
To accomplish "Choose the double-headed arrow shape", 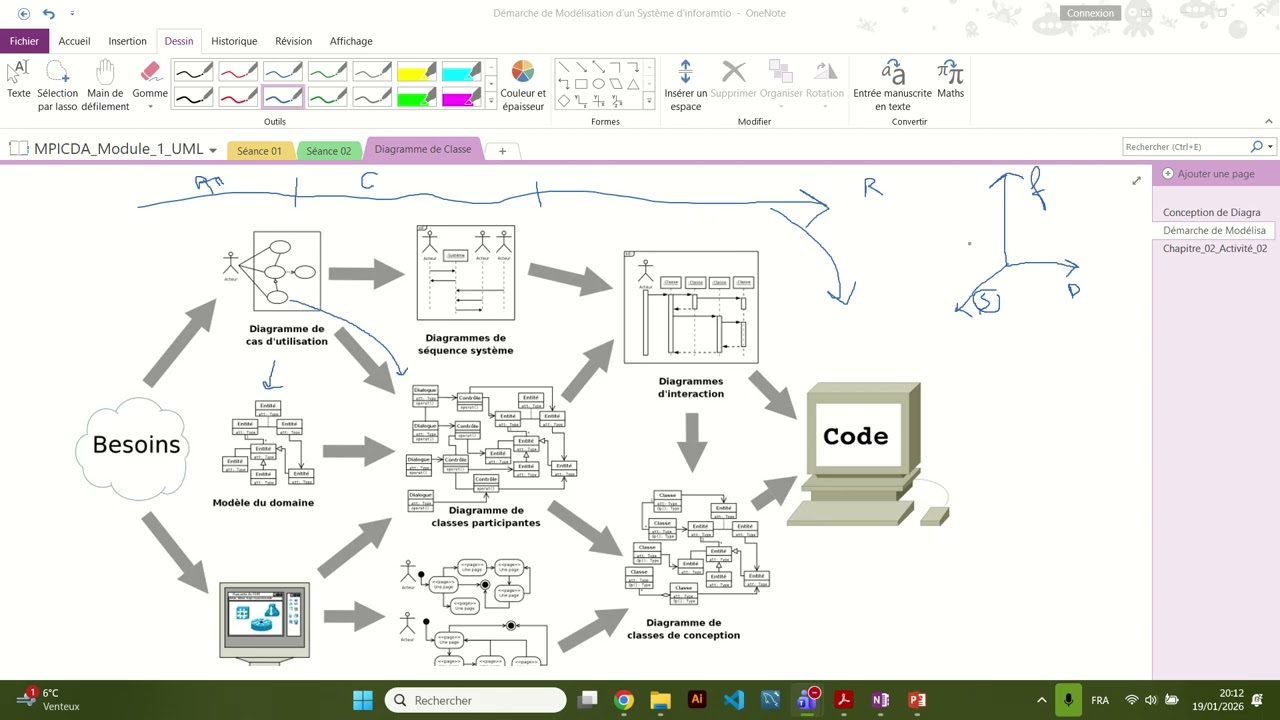I will coord(598,67).
